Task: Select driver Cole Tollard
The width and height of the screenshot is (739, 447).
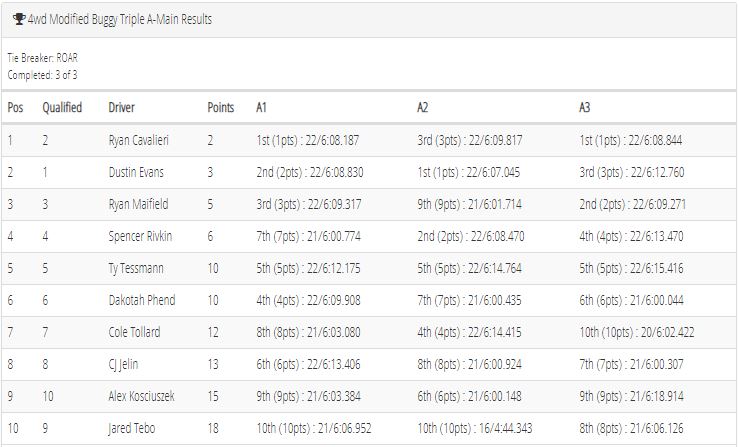Action: coord(134,332)
